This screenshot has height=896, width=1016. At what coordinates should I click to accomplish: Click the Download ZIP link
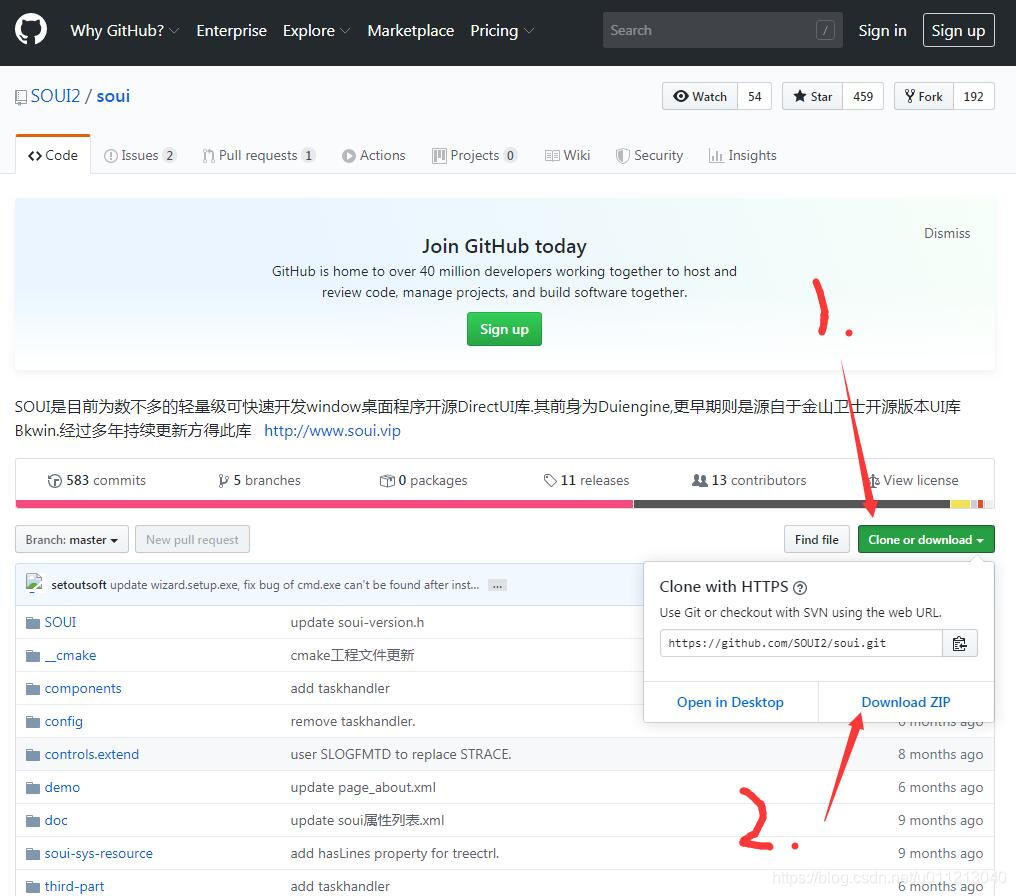tap(905, 701)
